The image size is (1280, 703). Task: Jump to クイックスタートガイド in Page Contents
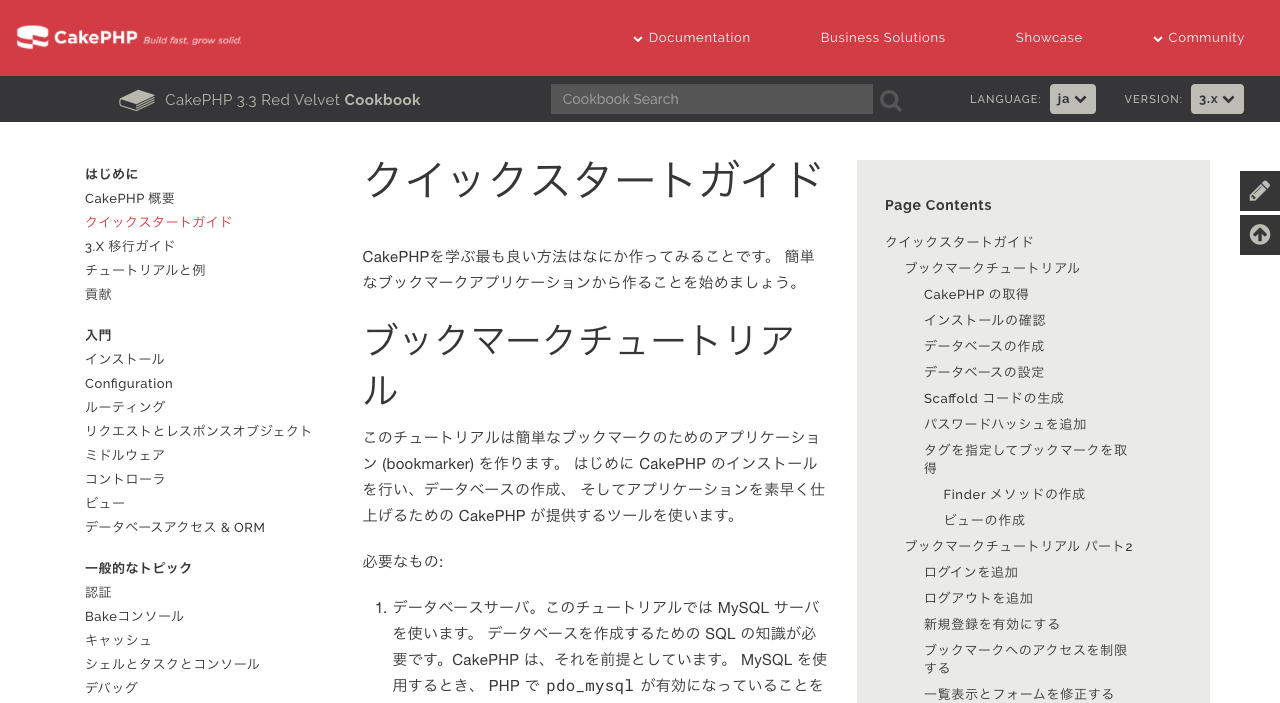pyautogui.click(x=959, y=242)
